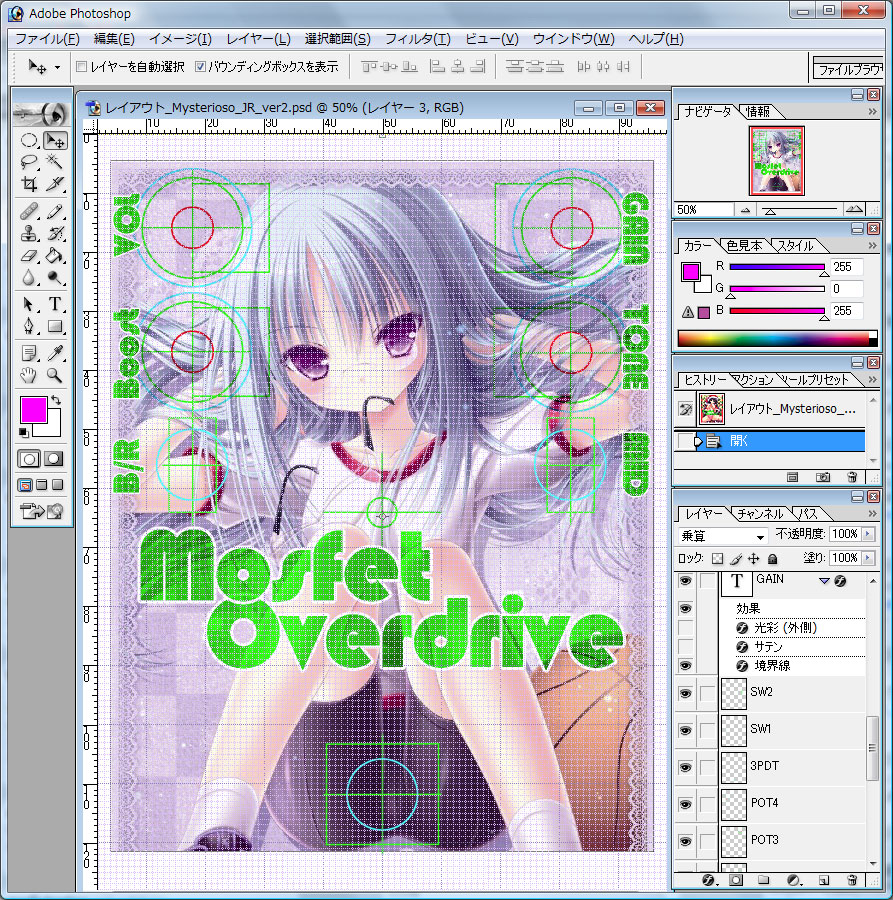Show the 光彩 (外側) effect
The height and width of the screenshot is (900, 893).
coord(685,627)
